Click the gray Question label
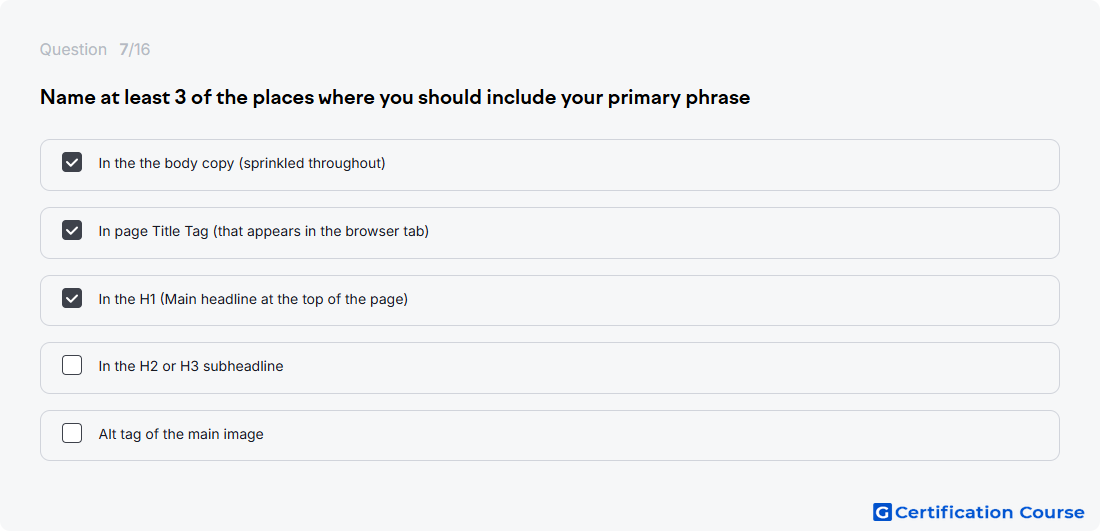Image resolution: width=1100 pixels, height=531 pixels. 73,50
